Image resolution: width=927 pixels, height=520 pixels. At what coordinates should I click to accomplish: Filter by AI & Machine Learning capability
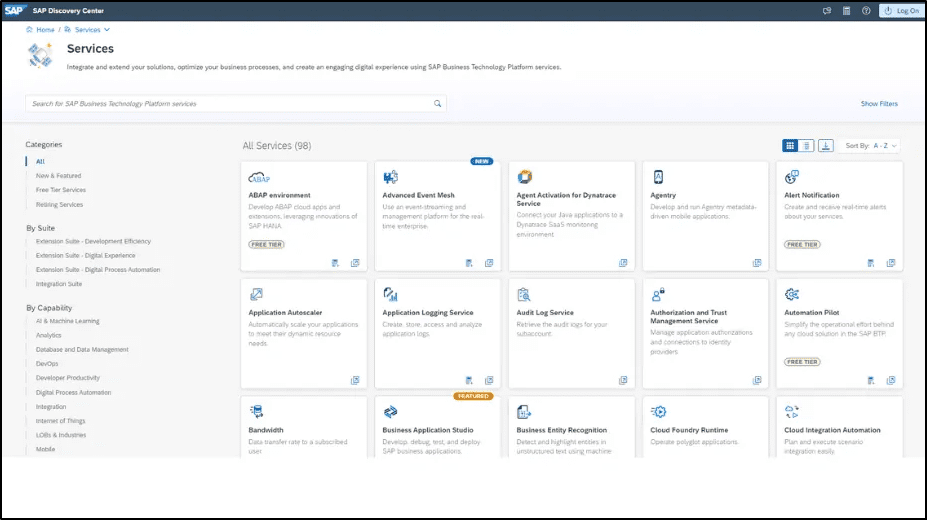67,321
